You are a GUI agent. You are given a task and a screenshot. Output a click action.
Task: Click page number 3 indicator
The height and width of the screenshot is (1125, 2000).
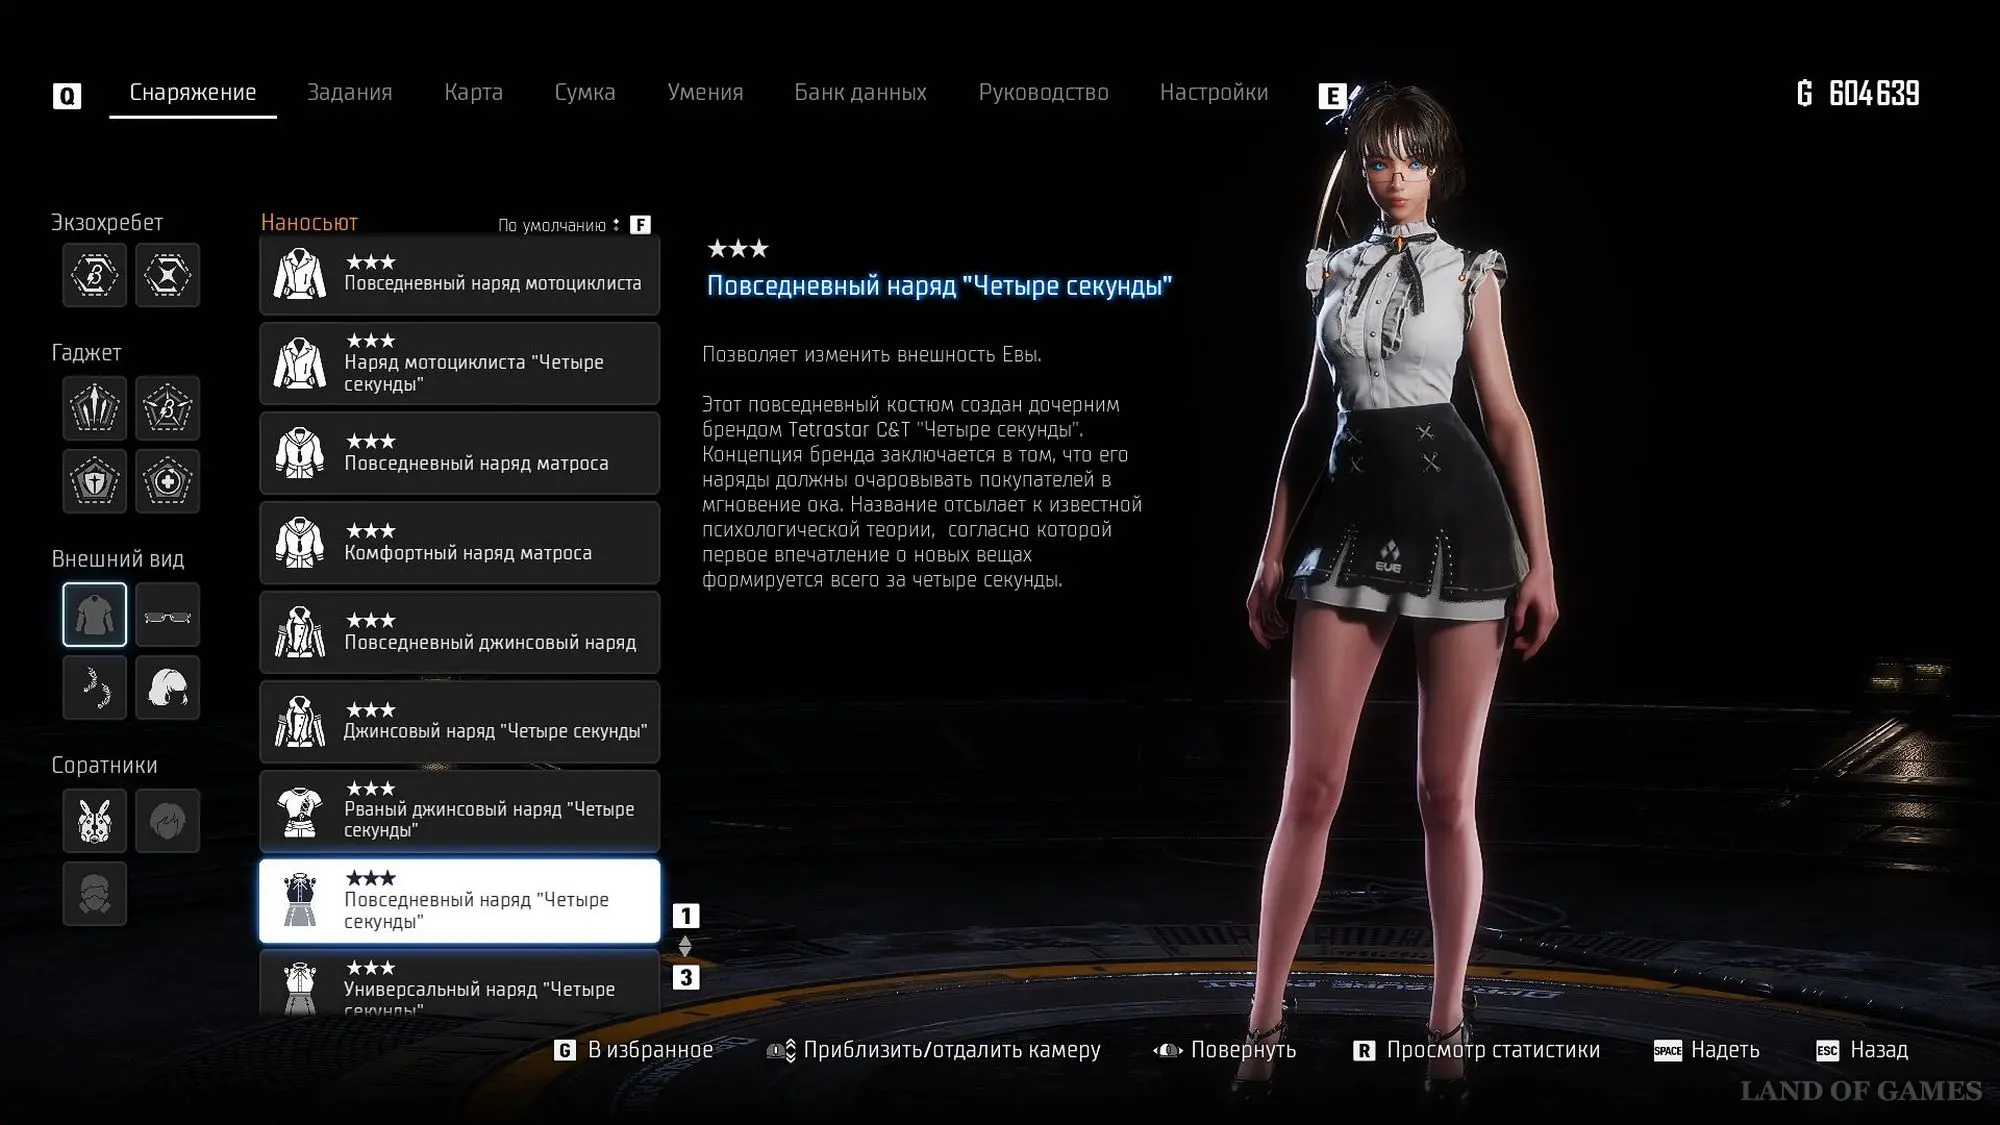(x=686, y=977)
